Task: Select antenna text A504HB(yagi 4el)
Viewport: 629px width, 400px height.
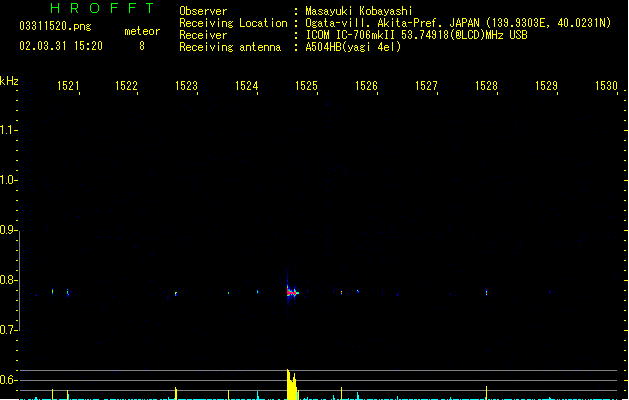Action: (353, 47)
